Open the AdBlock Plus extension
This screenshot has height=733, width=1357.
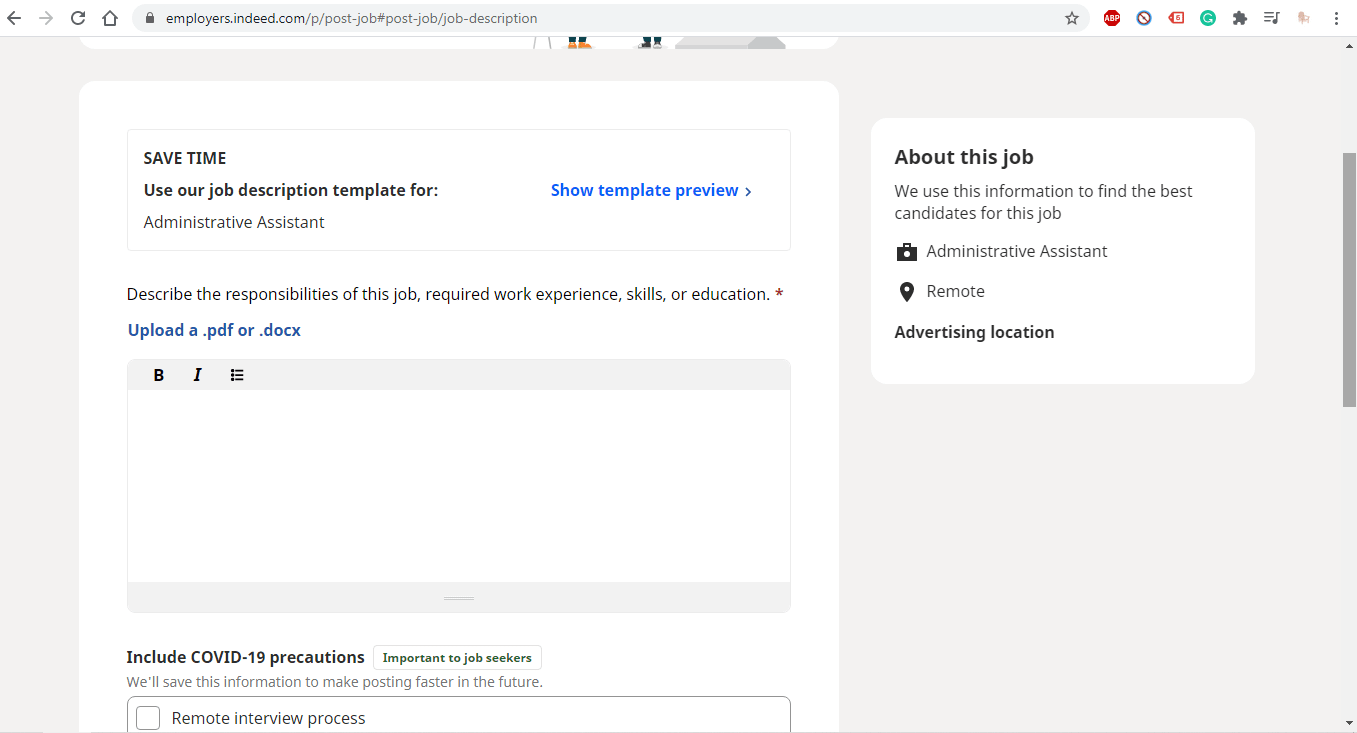1111,18
